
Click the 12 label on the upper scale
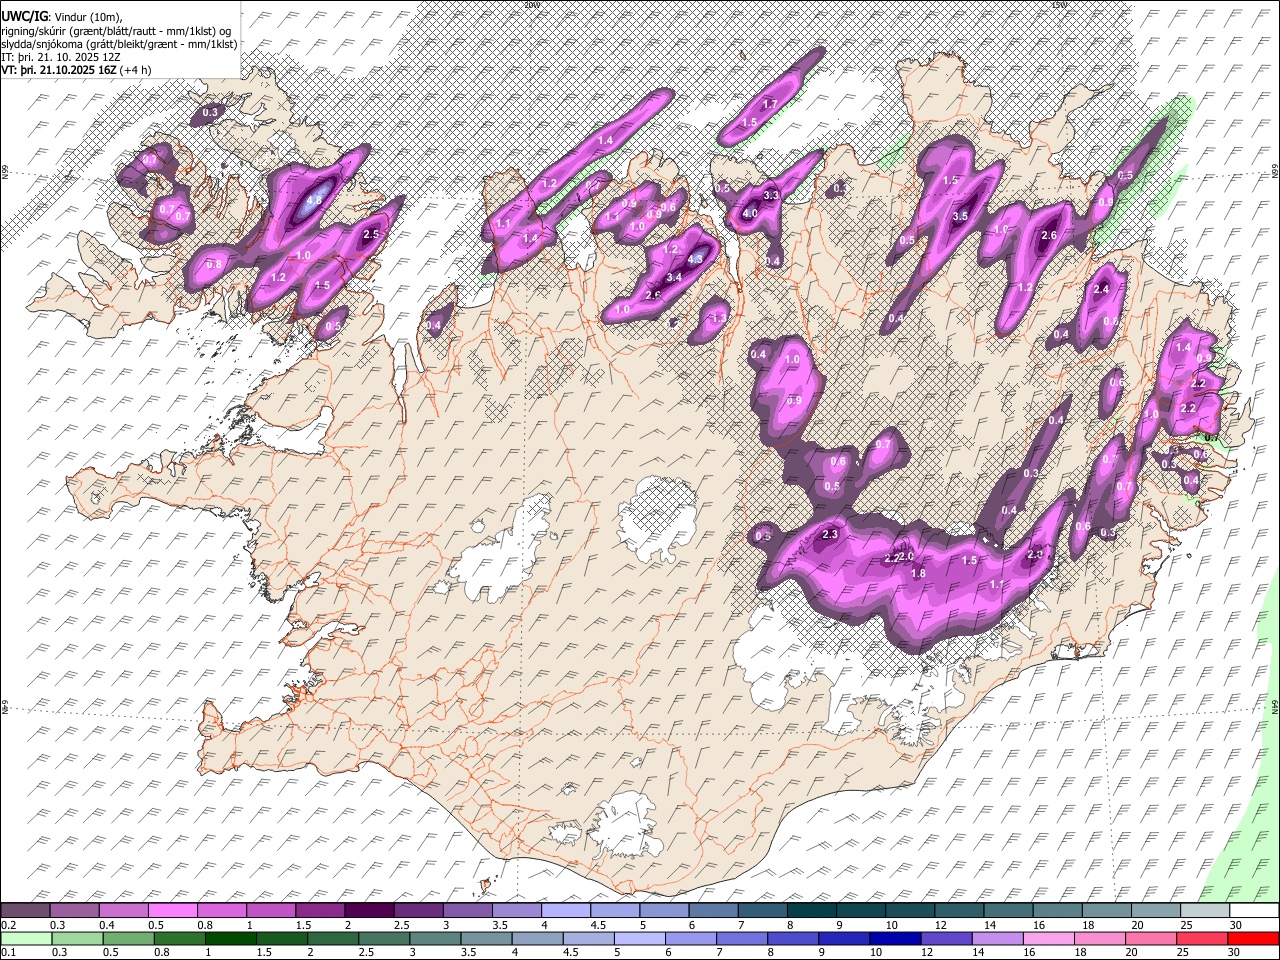(941, 925)
